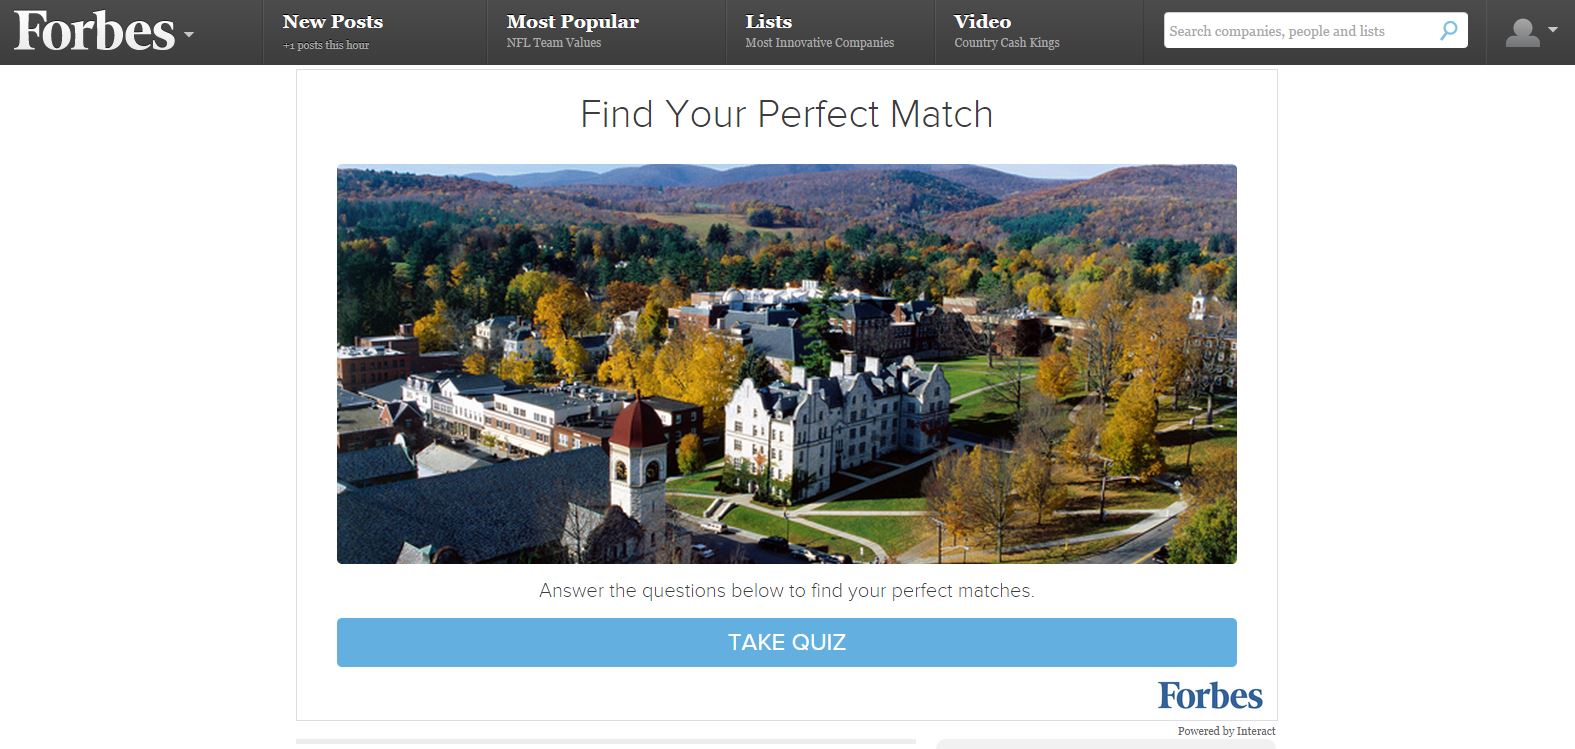Open the Most Popular menu
Screen dimensions: 1575x749
click(x=572, y=21)
